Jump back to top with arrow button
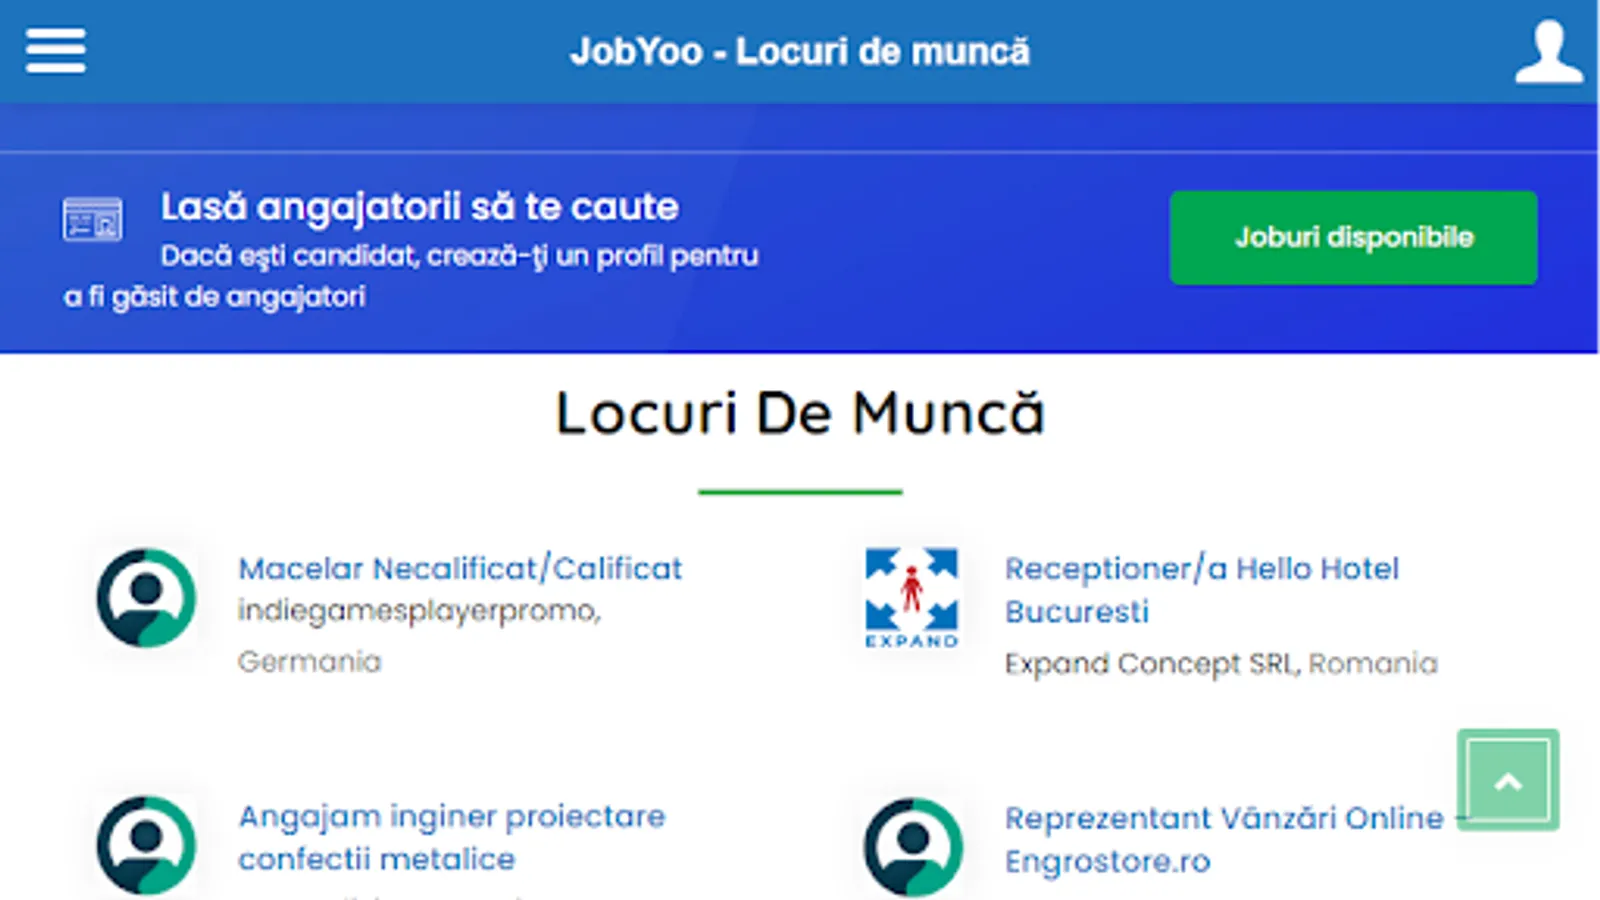Viewport: 1600px width, 900px height. (x=1508, y=780)
